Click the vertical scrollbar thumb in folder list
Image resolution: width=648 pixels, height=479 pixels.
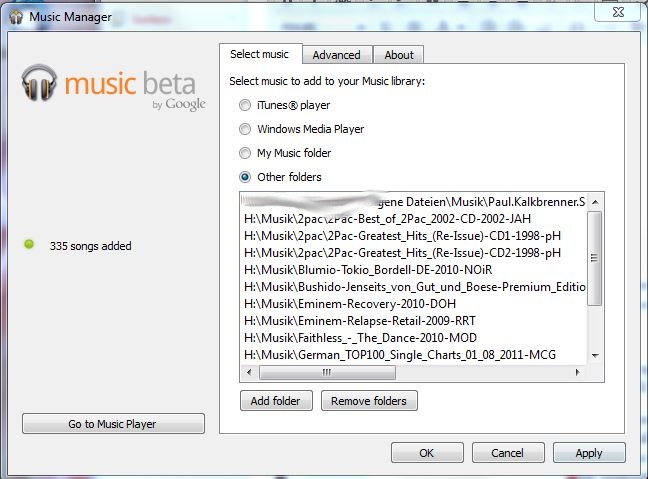coord(594,258)
